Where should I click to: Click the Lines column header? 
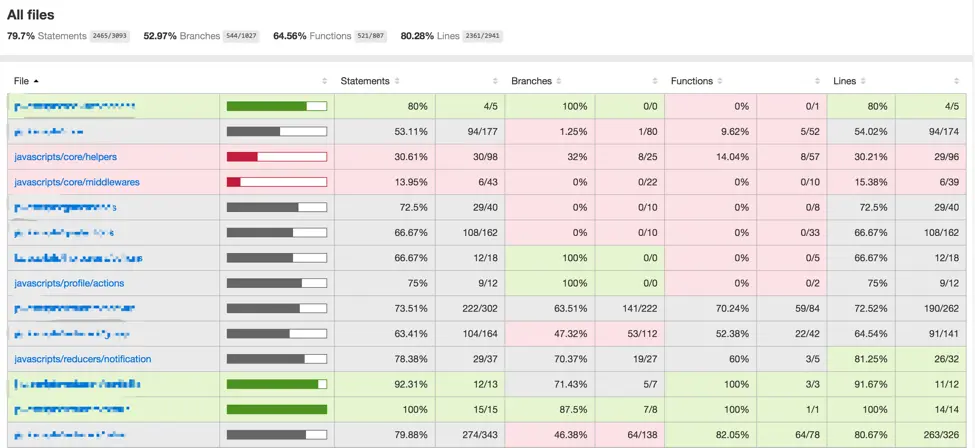tap(844, 82)
